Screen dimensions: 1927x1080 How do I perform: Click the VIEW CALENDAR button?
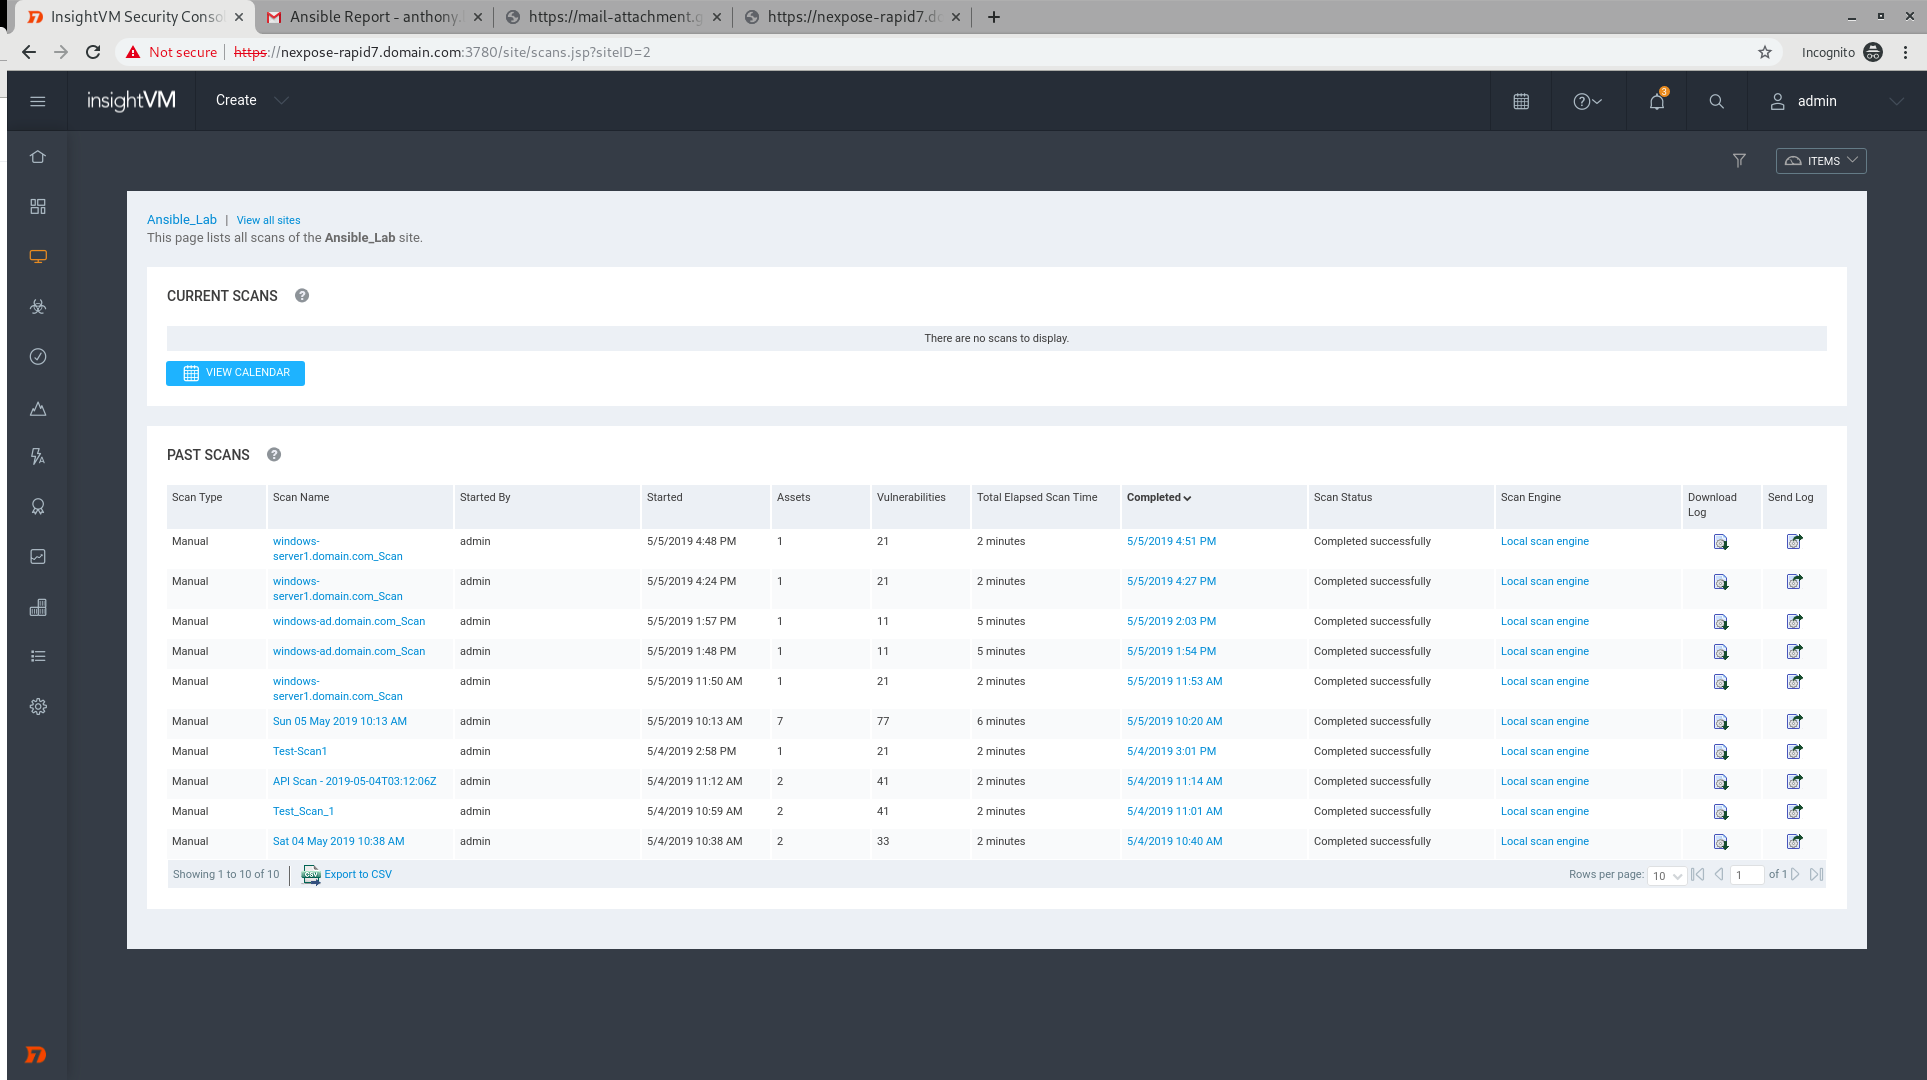pyautogui.click(x=235, y=373)
